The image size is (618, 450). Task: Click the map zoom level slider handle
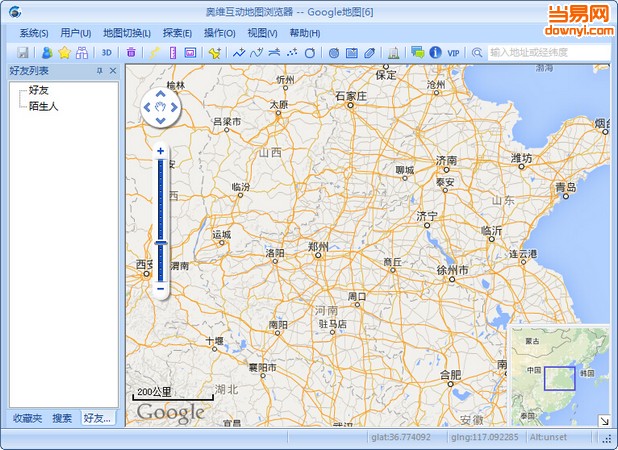click(x=160, y=245)
